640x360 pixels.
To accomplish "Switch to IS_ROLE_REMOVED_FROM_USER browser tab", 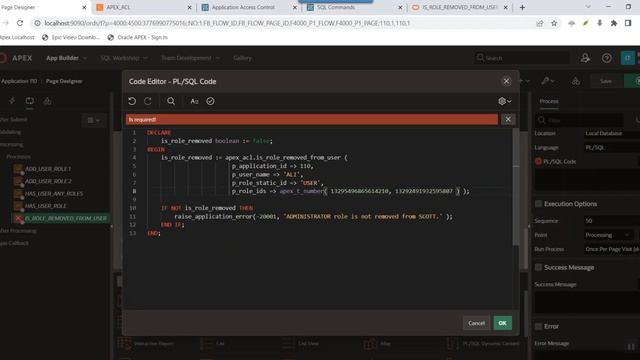I will (x=459, y=7).
